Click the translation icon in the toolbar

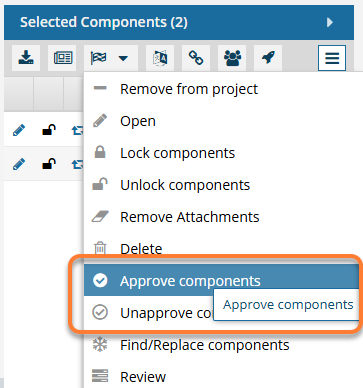point(160,58)
